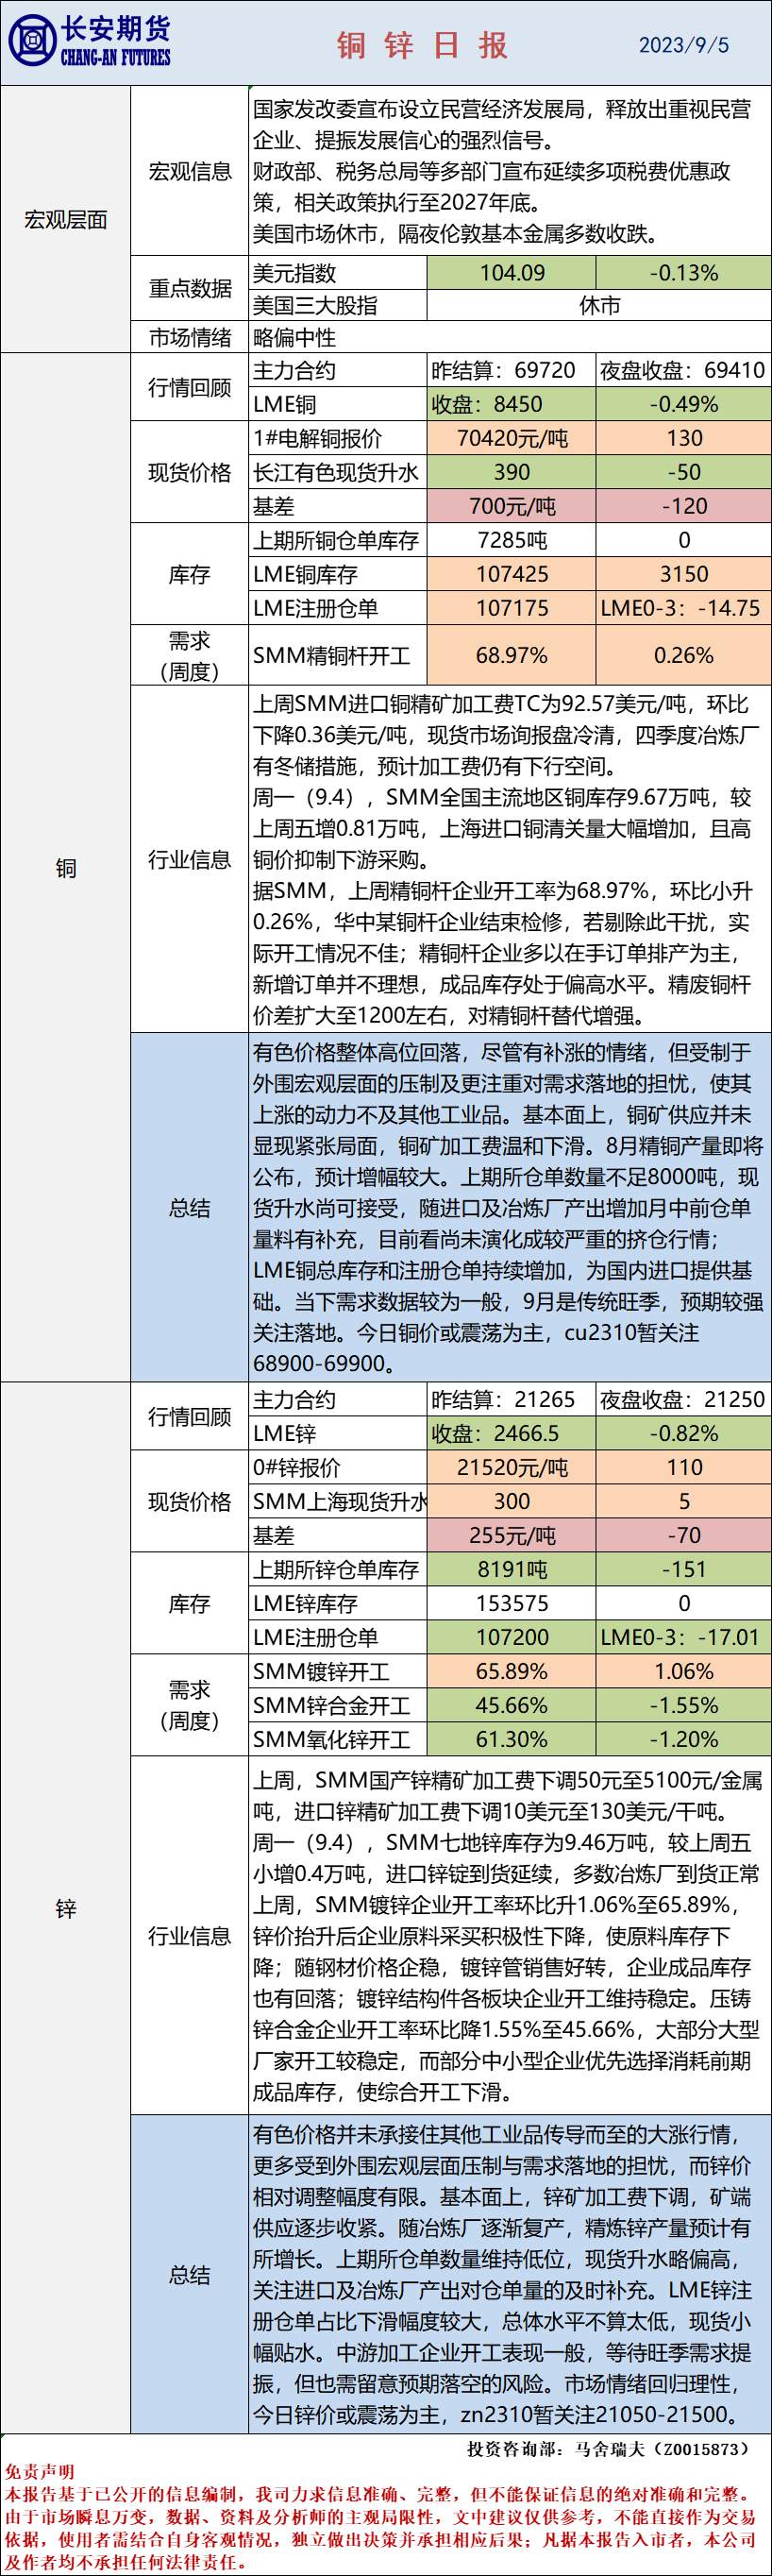772x2576 pixels.
Task: Select zinc basis change -70
Action: [684, 1536]
